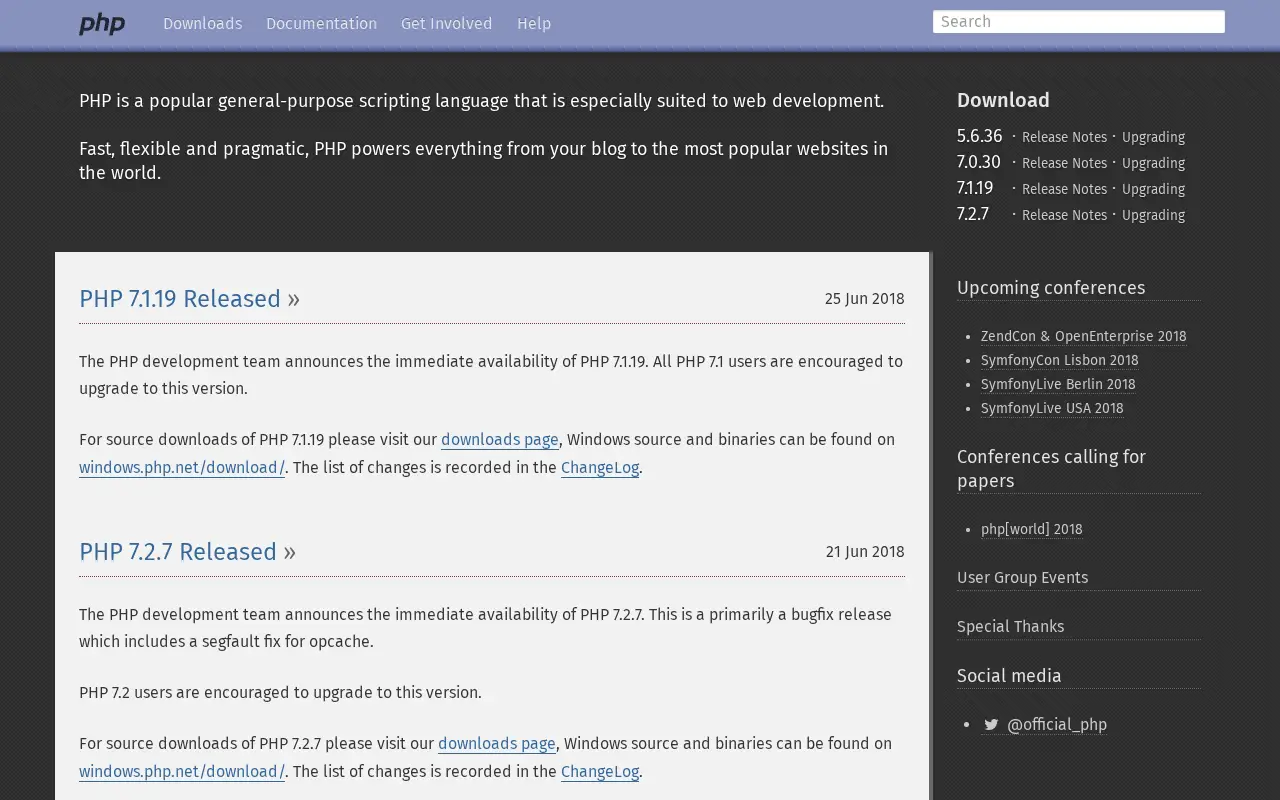Open Upgrading guide for 7.1.19

[x=1153, y=189]
